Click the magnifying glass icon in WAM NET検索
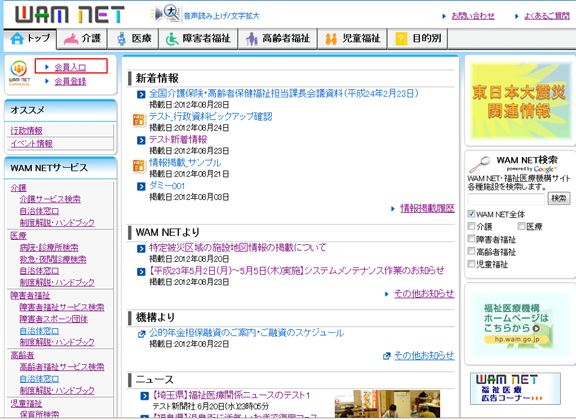This screenshot has width=576, height=420. click(x=480, y=164)
